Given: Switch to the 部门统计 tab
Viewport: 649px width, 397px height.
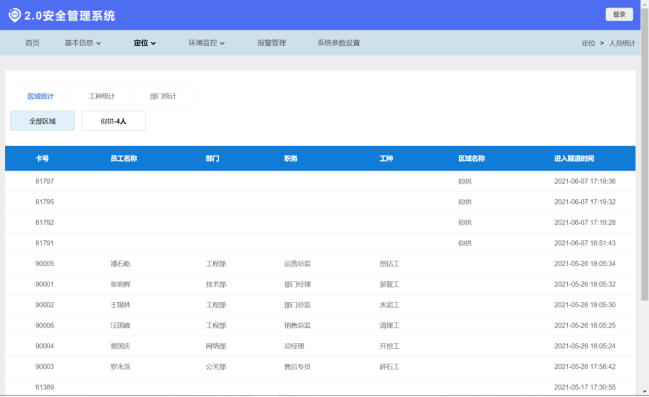Looking at the screenshot, I should pos(163,96).
